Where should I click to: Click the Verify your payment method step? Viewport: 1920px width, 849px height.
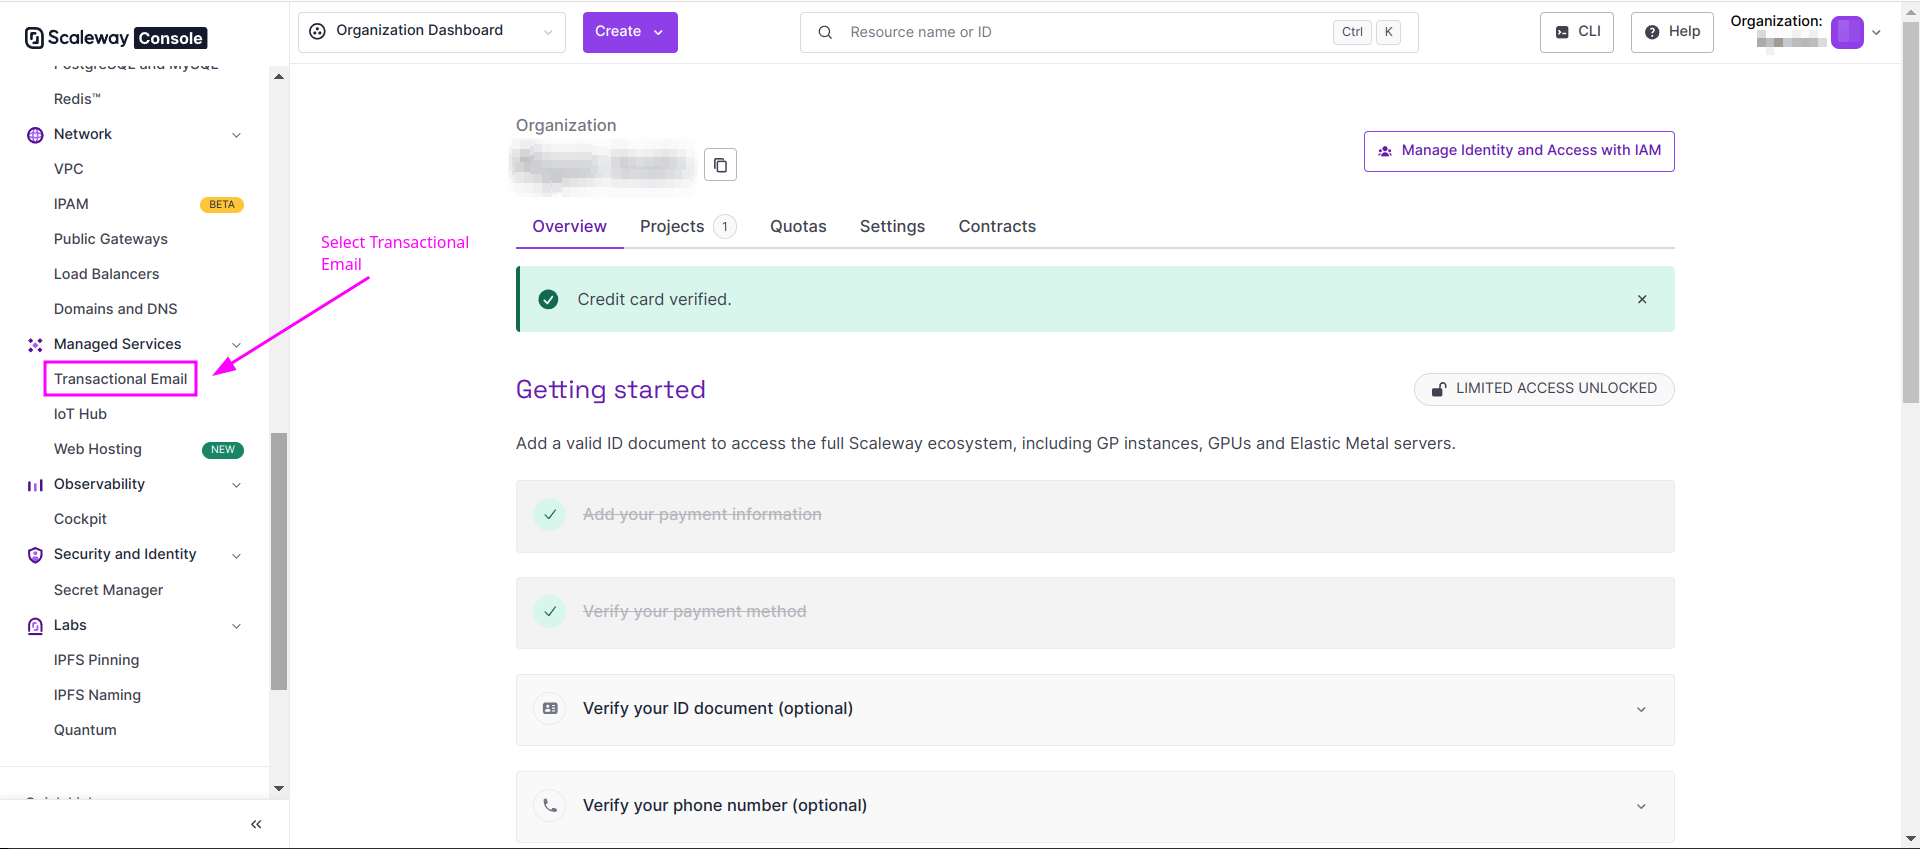coord(1095,613)
